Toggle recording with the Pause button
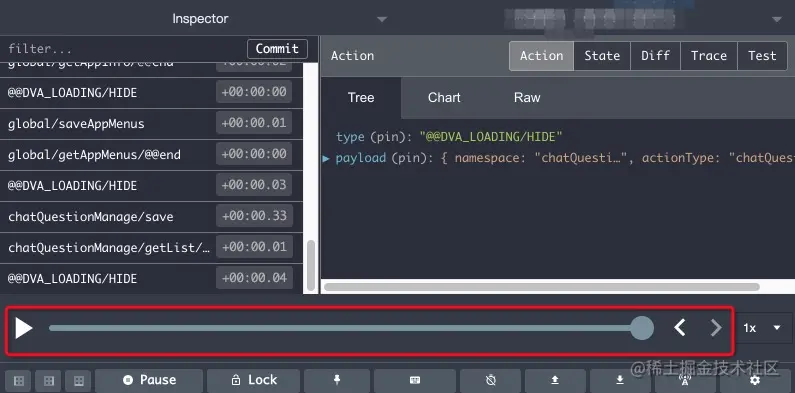The width and height of the screenshot is (795, 393). (149, 380)
